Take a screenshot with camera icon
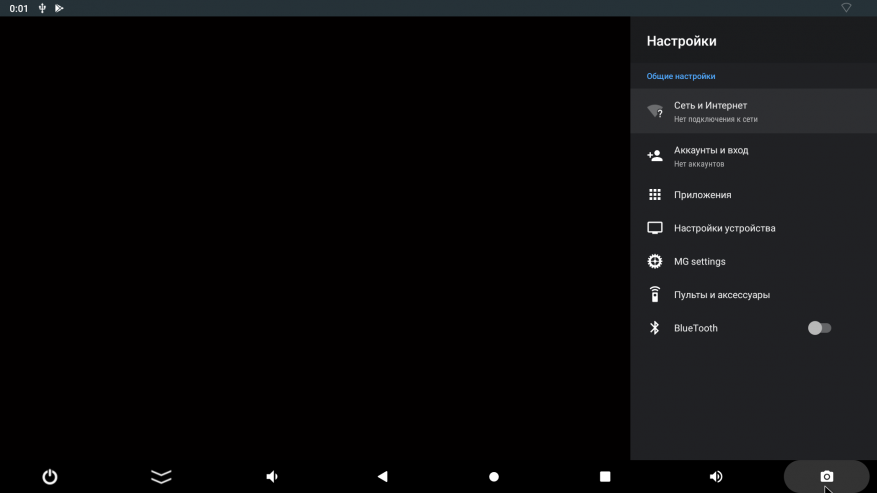This screenshot has width=877, height=493. click(826, 477)
